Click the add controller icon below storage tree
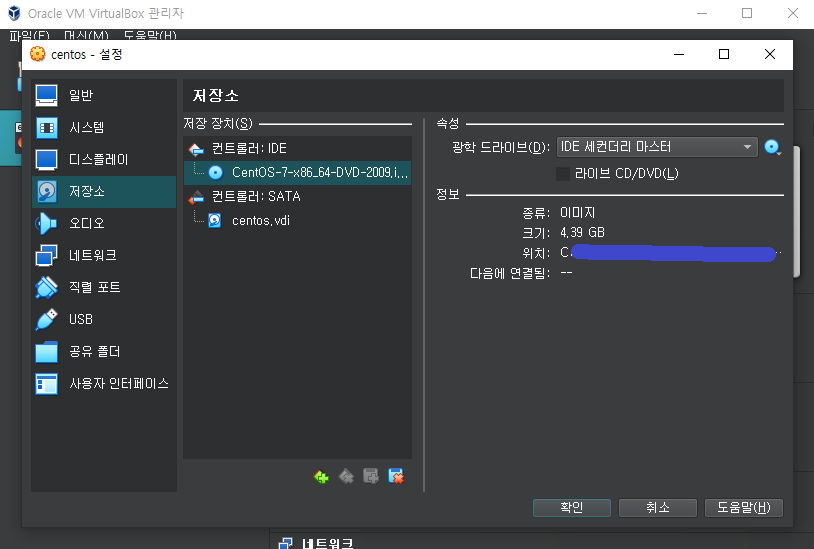The width and height of the screenshot is (814, 549). (321, 476)
